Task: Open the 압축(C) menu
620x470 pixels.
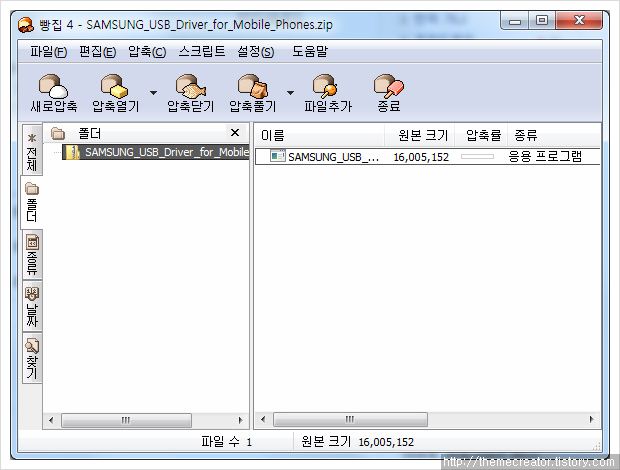Action: pyautogui.click(x=147, y=51)
